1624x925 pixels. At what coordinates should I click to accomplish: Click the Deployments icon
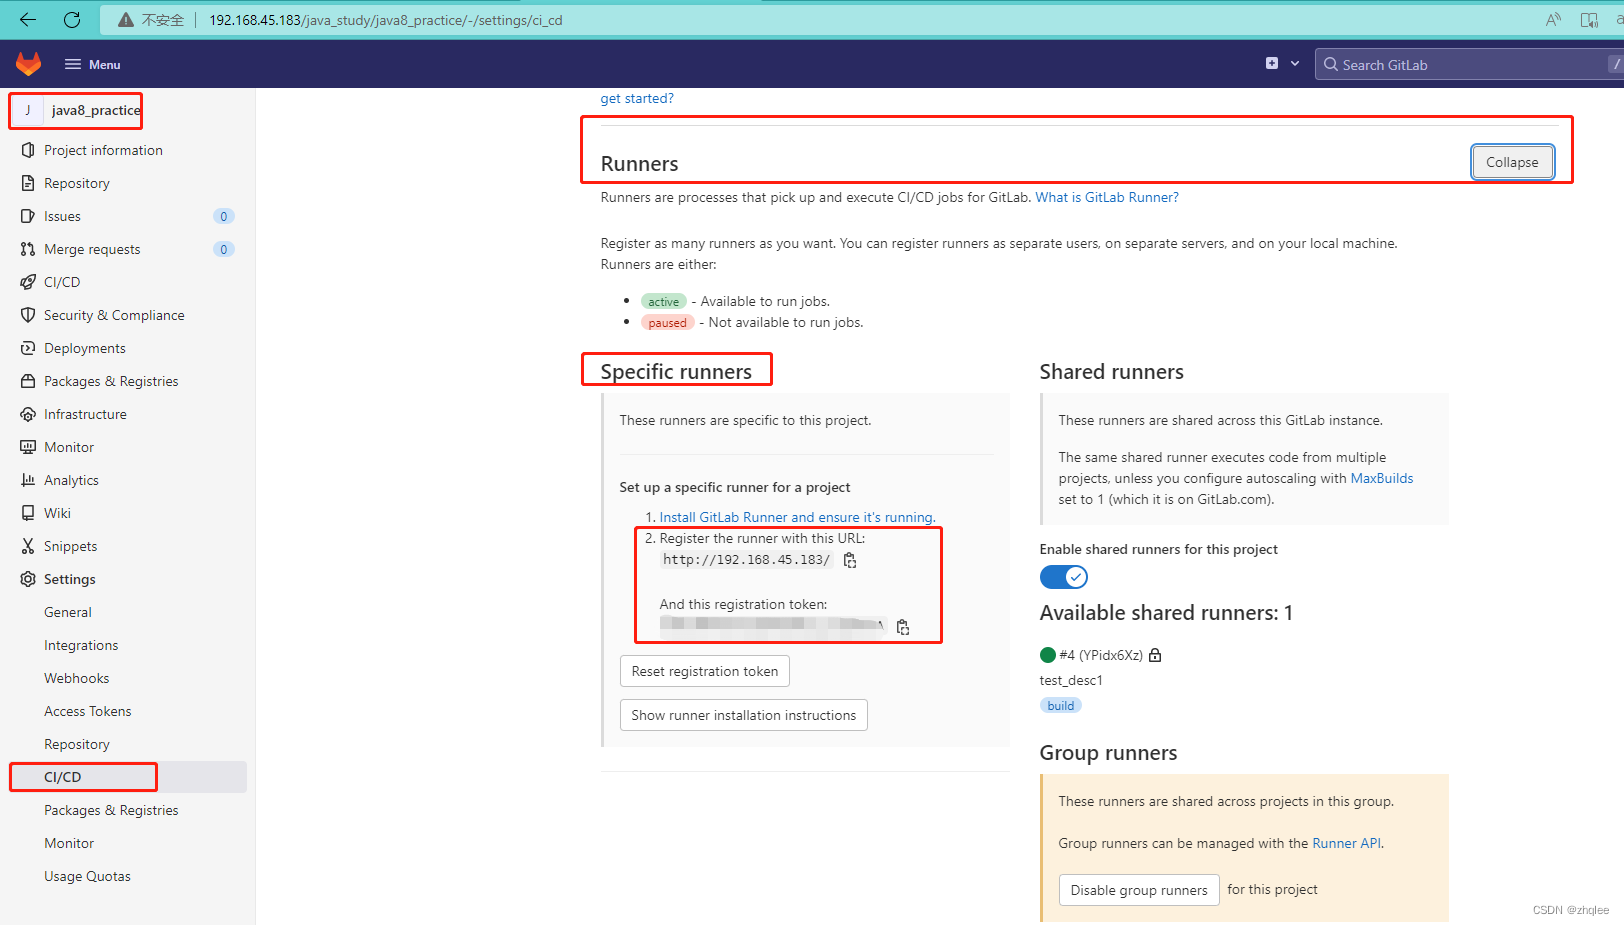(28, 348)
